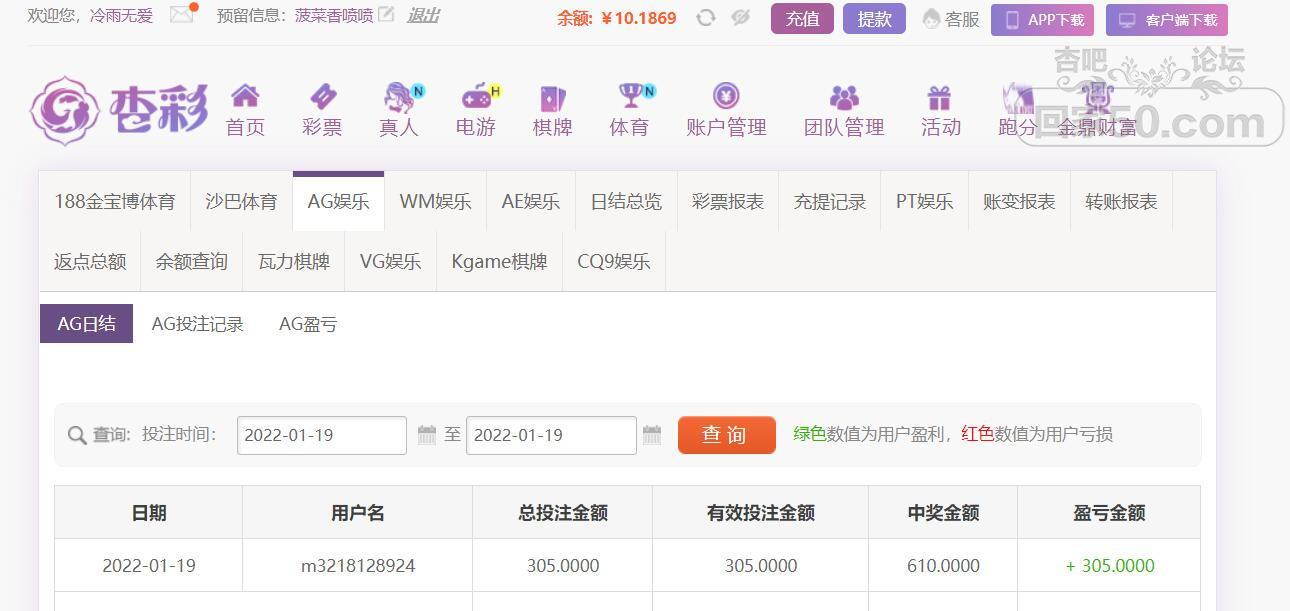This screenshot has width=1290, height=611.
Task: Click the 用户名 column header
Action: click(358, 512)
